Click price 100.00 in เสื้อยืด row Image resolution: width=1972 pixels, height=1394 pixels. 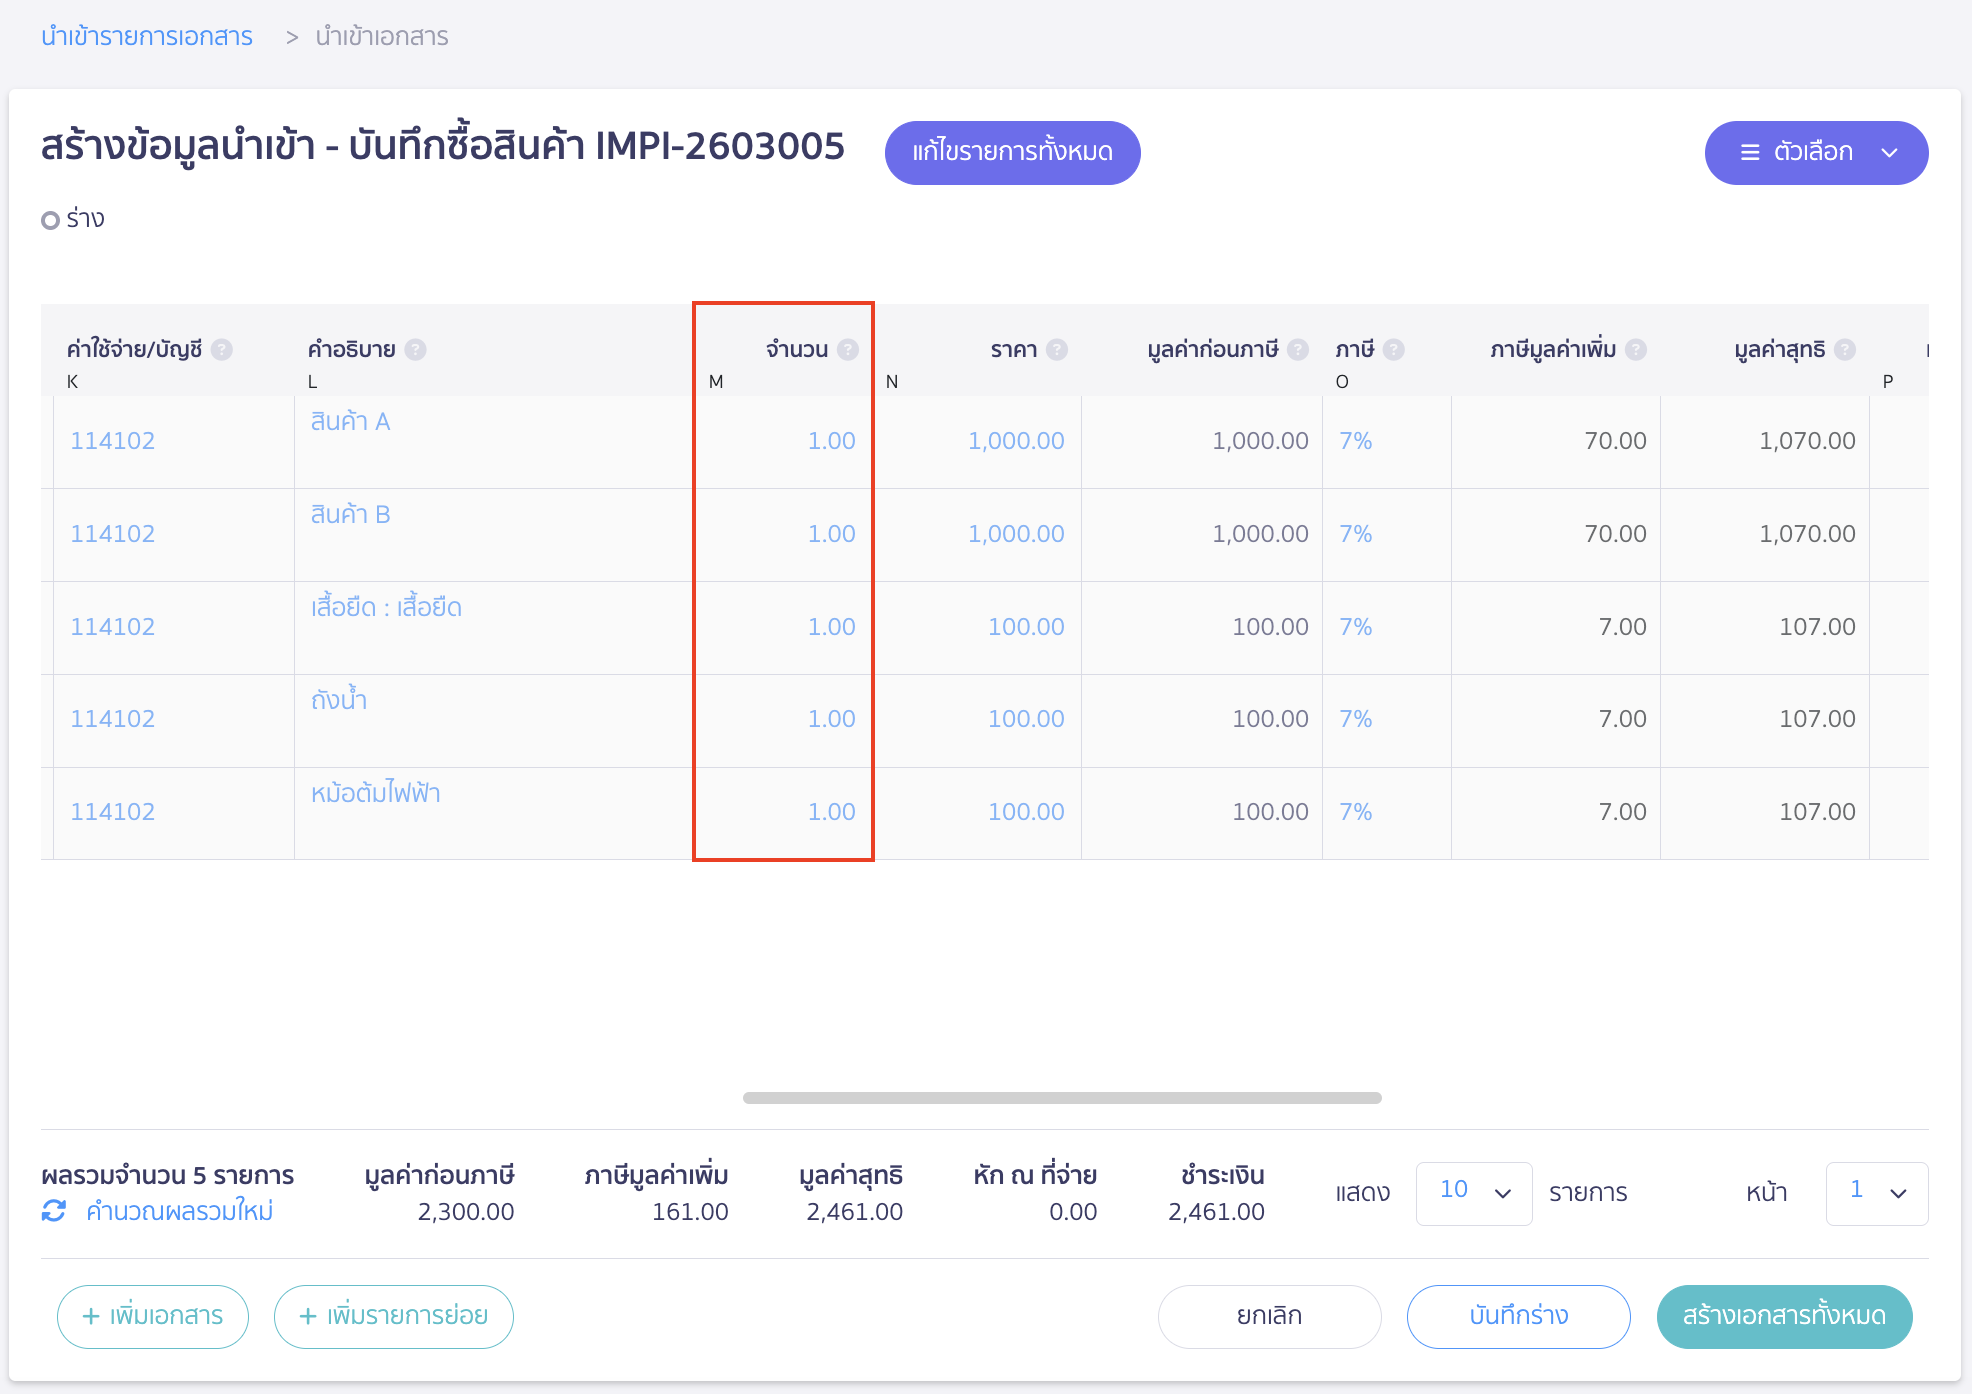click(x=1026, y=627)
